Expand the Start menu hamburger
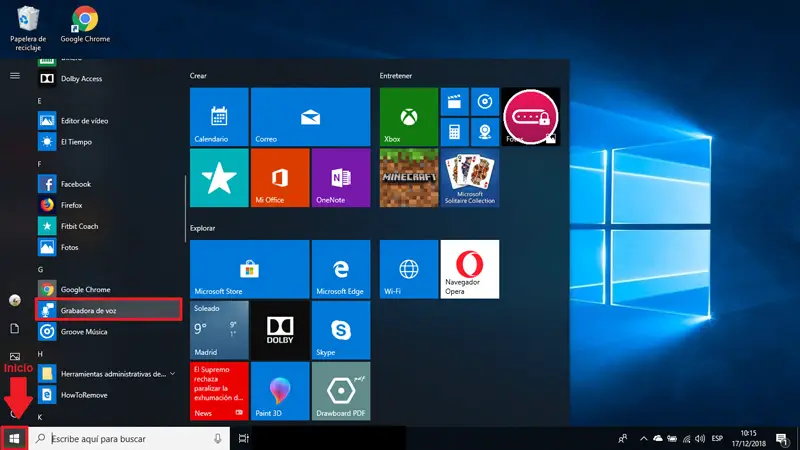Screen dimensions: 800x450 (x=15, y=76)
